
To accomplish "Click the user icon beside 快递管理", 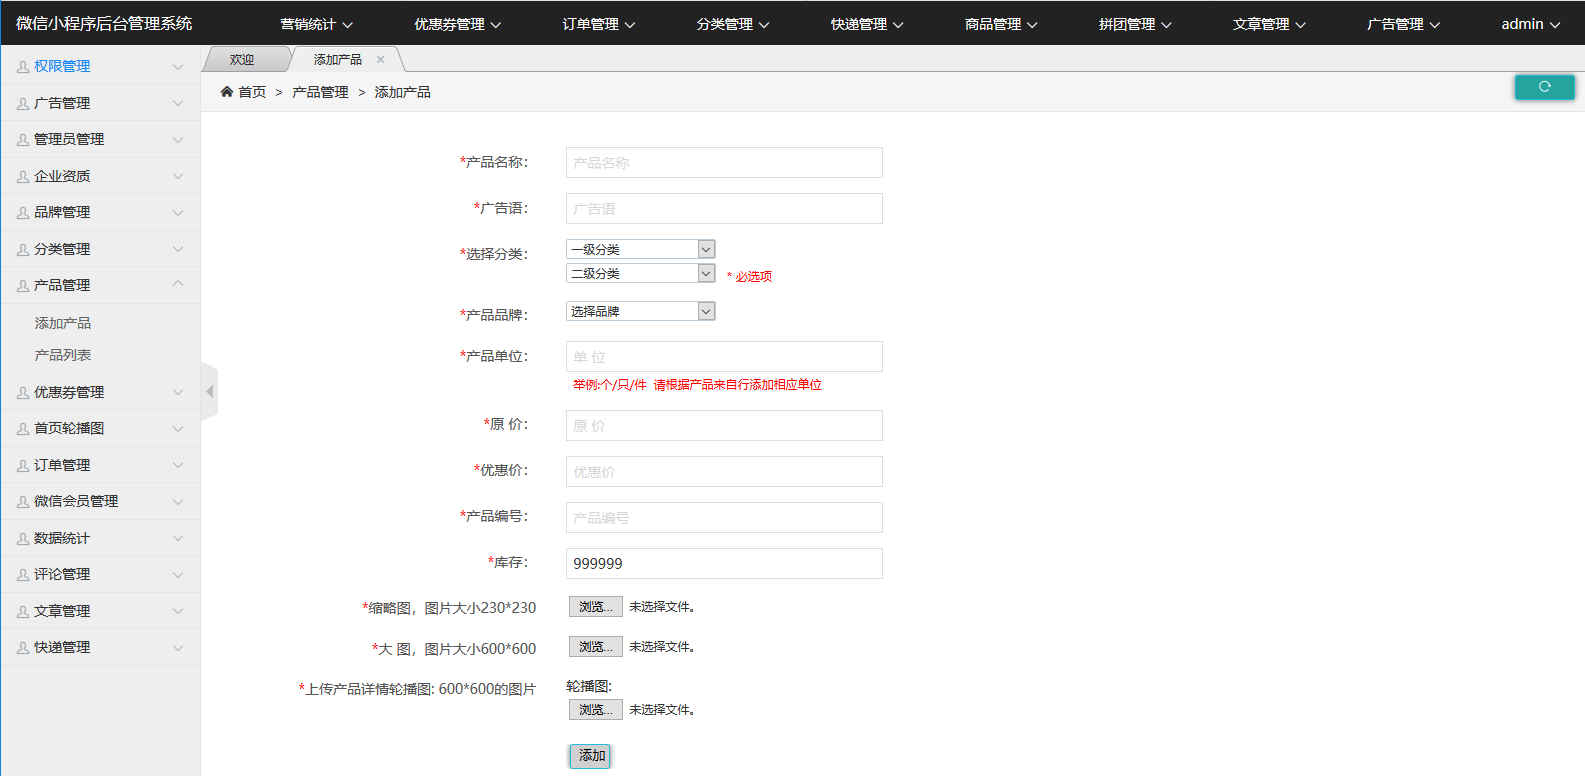I will pos(22,648).
